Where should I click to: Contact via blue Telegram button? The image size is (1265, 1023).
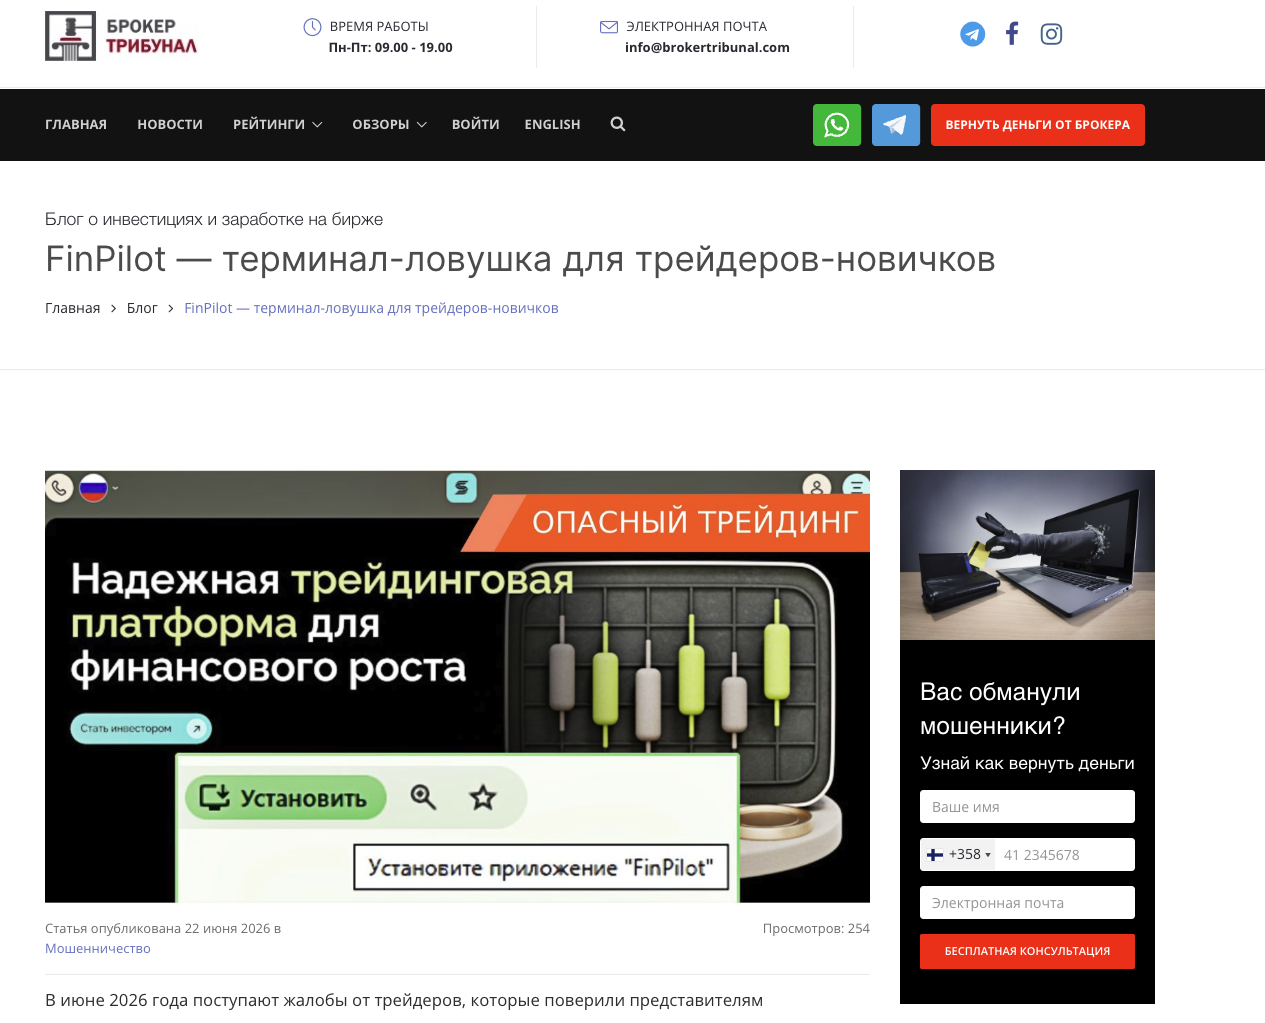[896, 125]
